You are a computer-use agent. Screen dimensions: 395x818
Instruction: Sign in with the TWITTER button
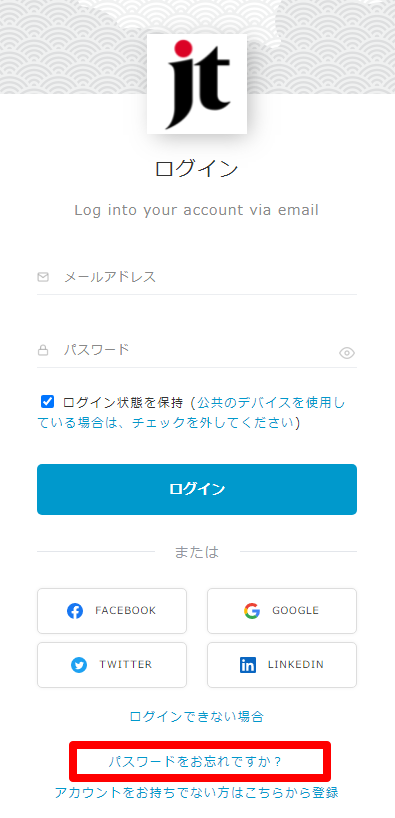(112, 665)
